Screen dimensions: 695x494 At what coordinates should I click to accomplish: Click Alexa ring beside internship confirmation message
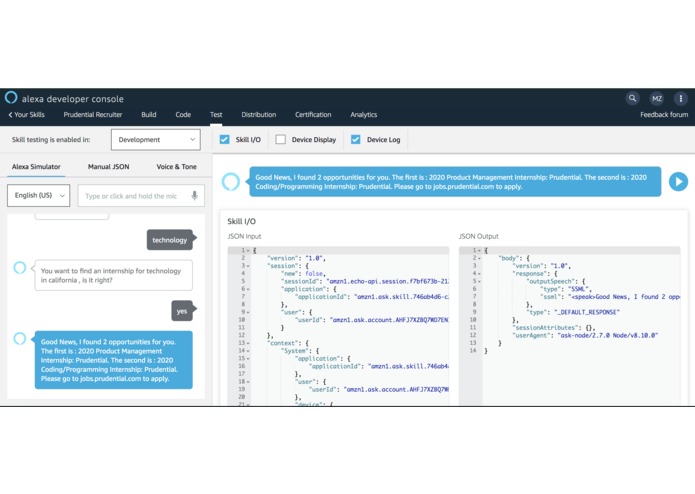(20, 268)
